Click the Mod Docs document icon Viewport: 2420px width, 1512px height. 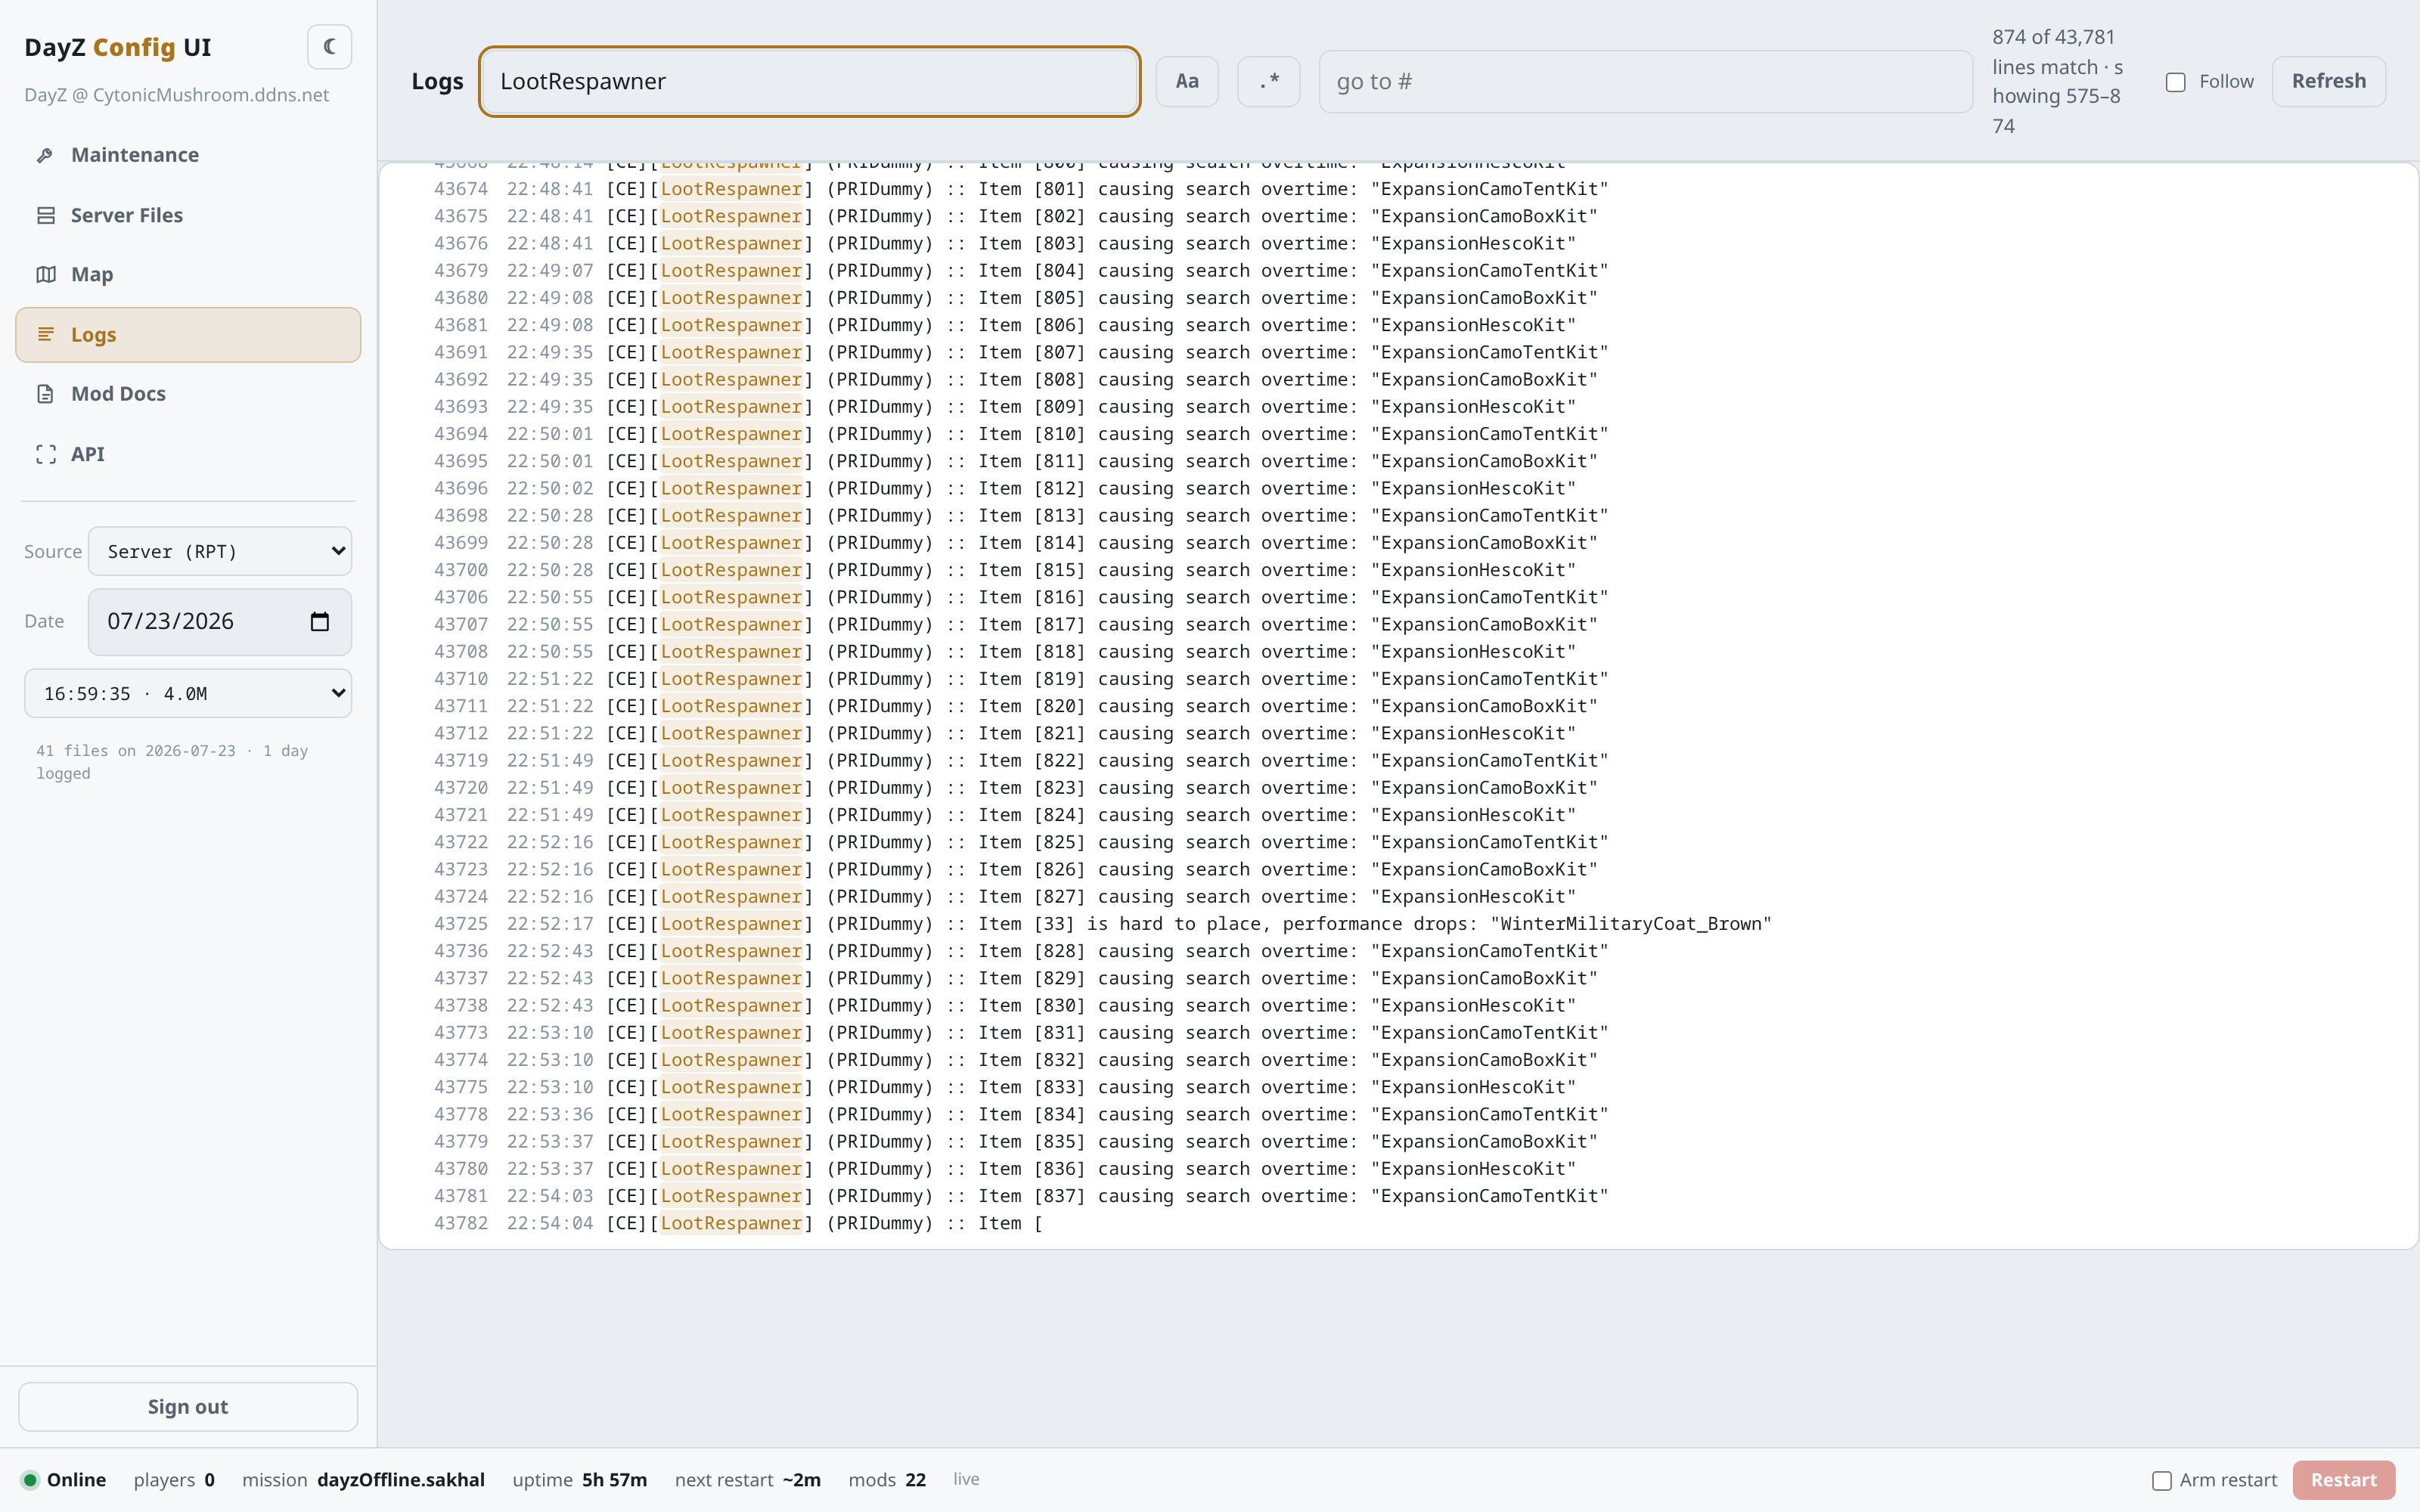[x=46, y=394]
